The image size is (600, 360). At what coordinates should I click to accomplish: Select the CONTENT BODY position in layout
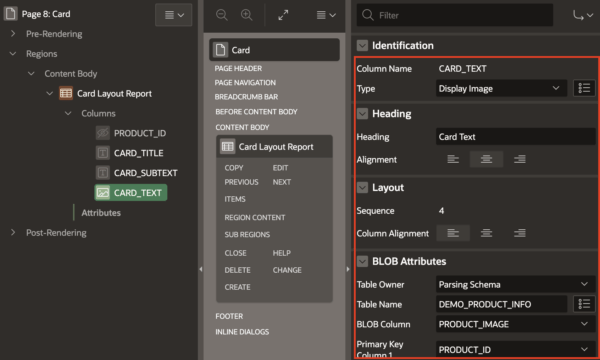[242, 127]
